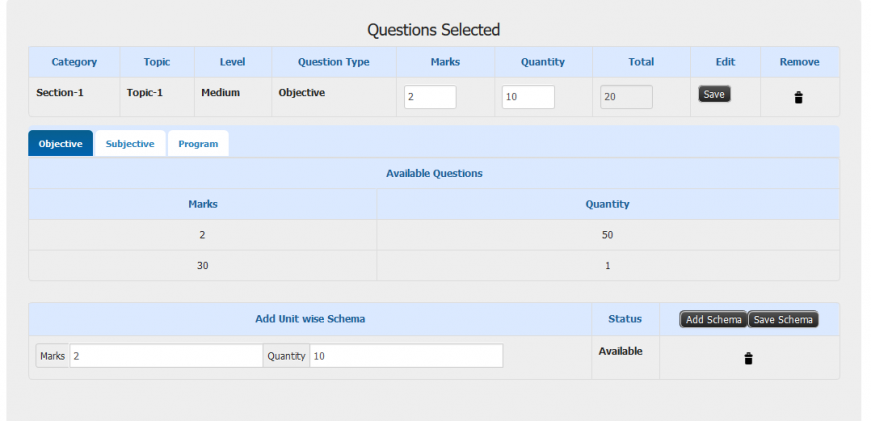Select the available row with 30 marks

[434, 265]
